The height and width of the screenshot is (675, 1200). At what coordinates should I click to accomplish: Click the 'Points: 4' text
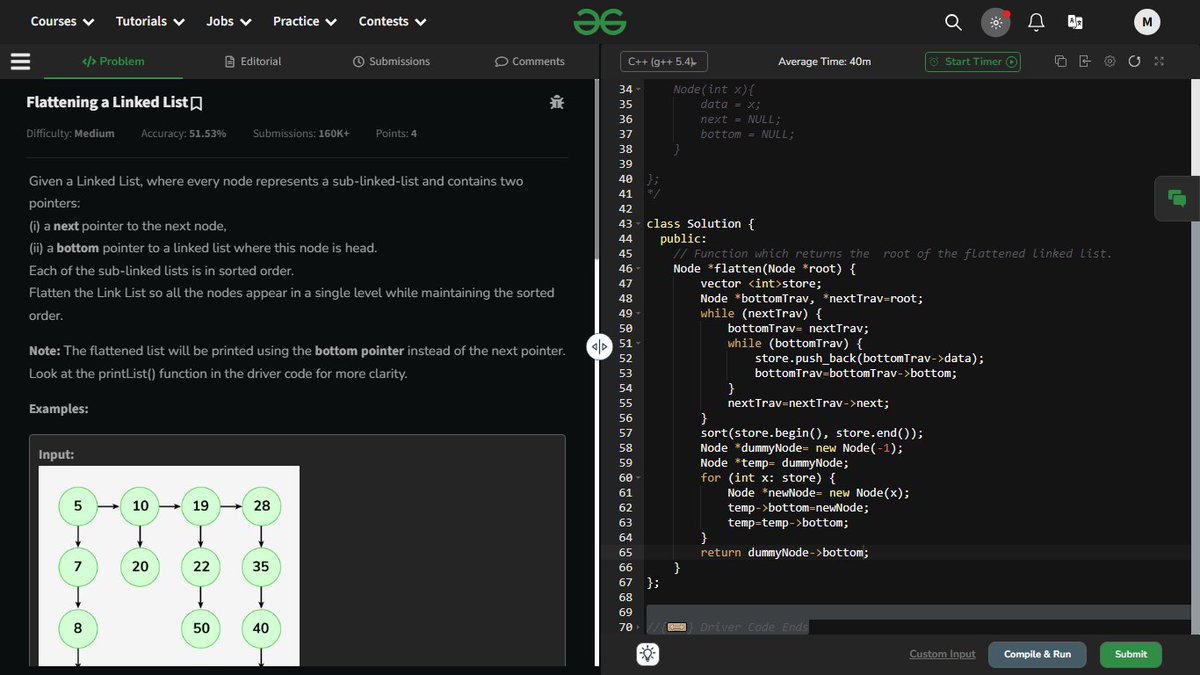click(397, 133)
